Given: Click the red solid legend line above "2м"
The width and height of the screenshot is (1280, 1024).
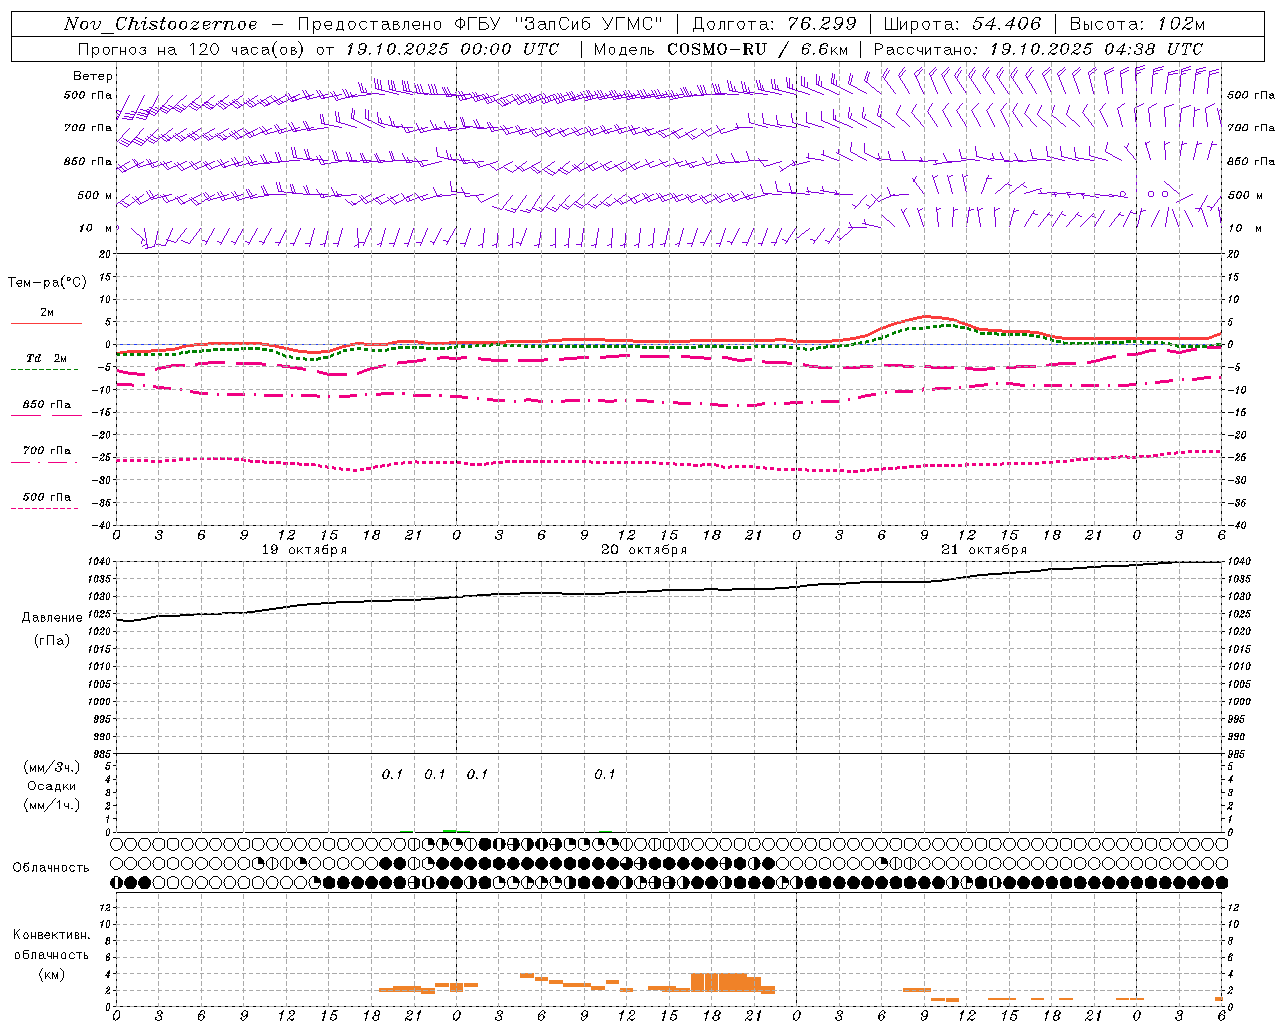Looking at the screenshot, I should click(46, 324).
